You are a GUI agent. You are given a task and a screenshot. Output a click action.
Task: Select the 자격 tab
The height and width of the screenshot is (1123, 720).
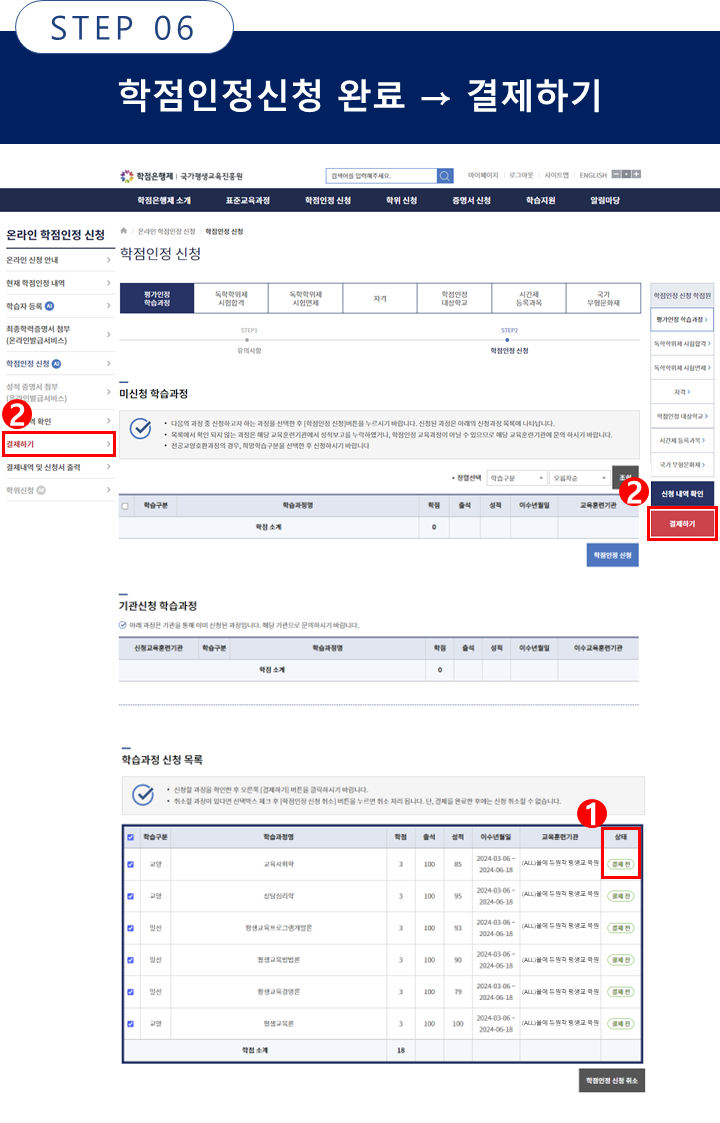click(380, 299)
